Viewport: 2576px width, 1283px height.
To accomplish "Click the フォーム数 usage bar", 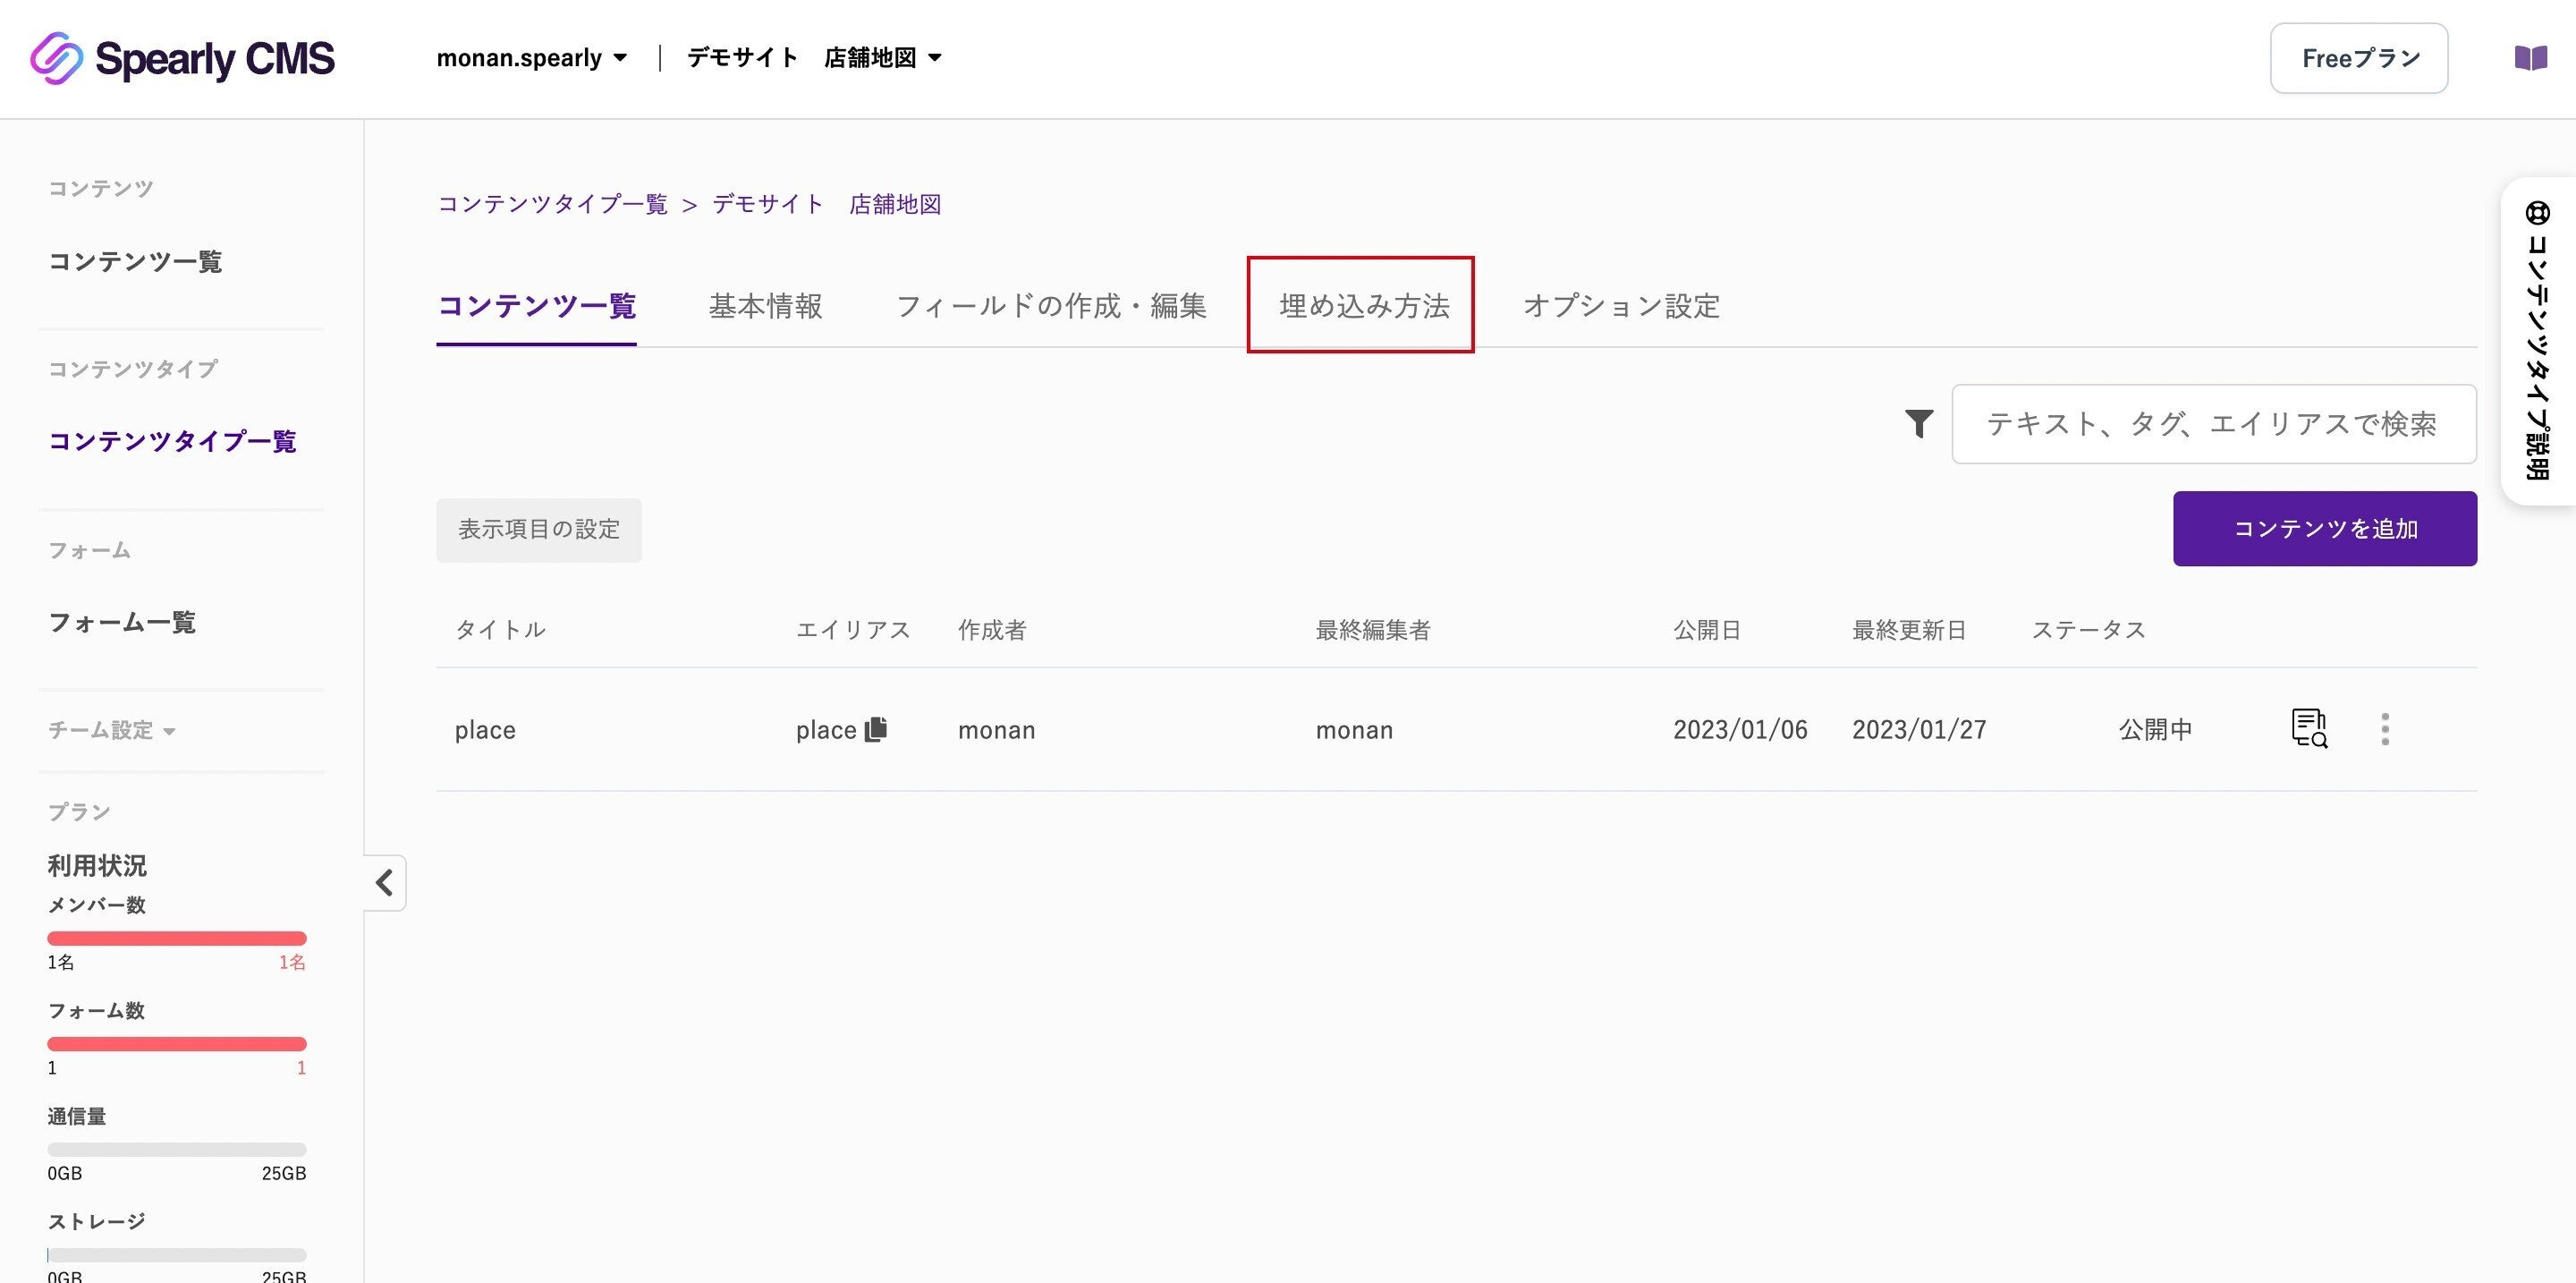I will [177, 1044].
